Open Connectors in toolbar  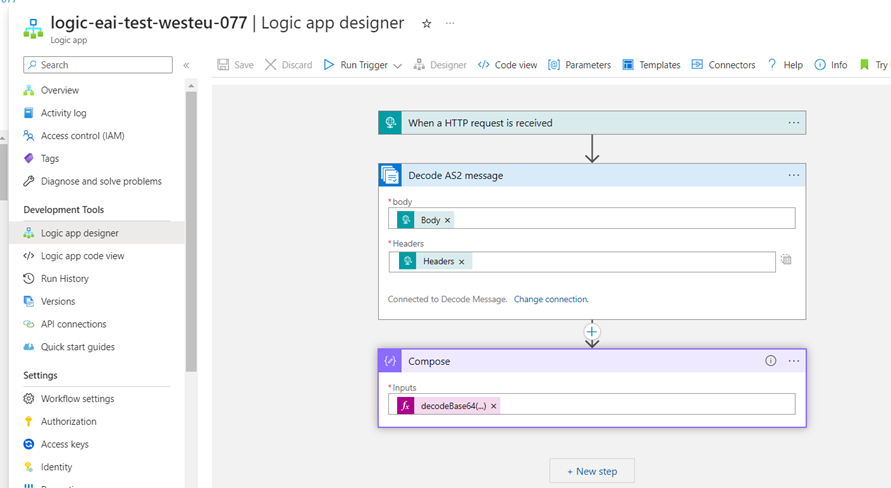723,65
